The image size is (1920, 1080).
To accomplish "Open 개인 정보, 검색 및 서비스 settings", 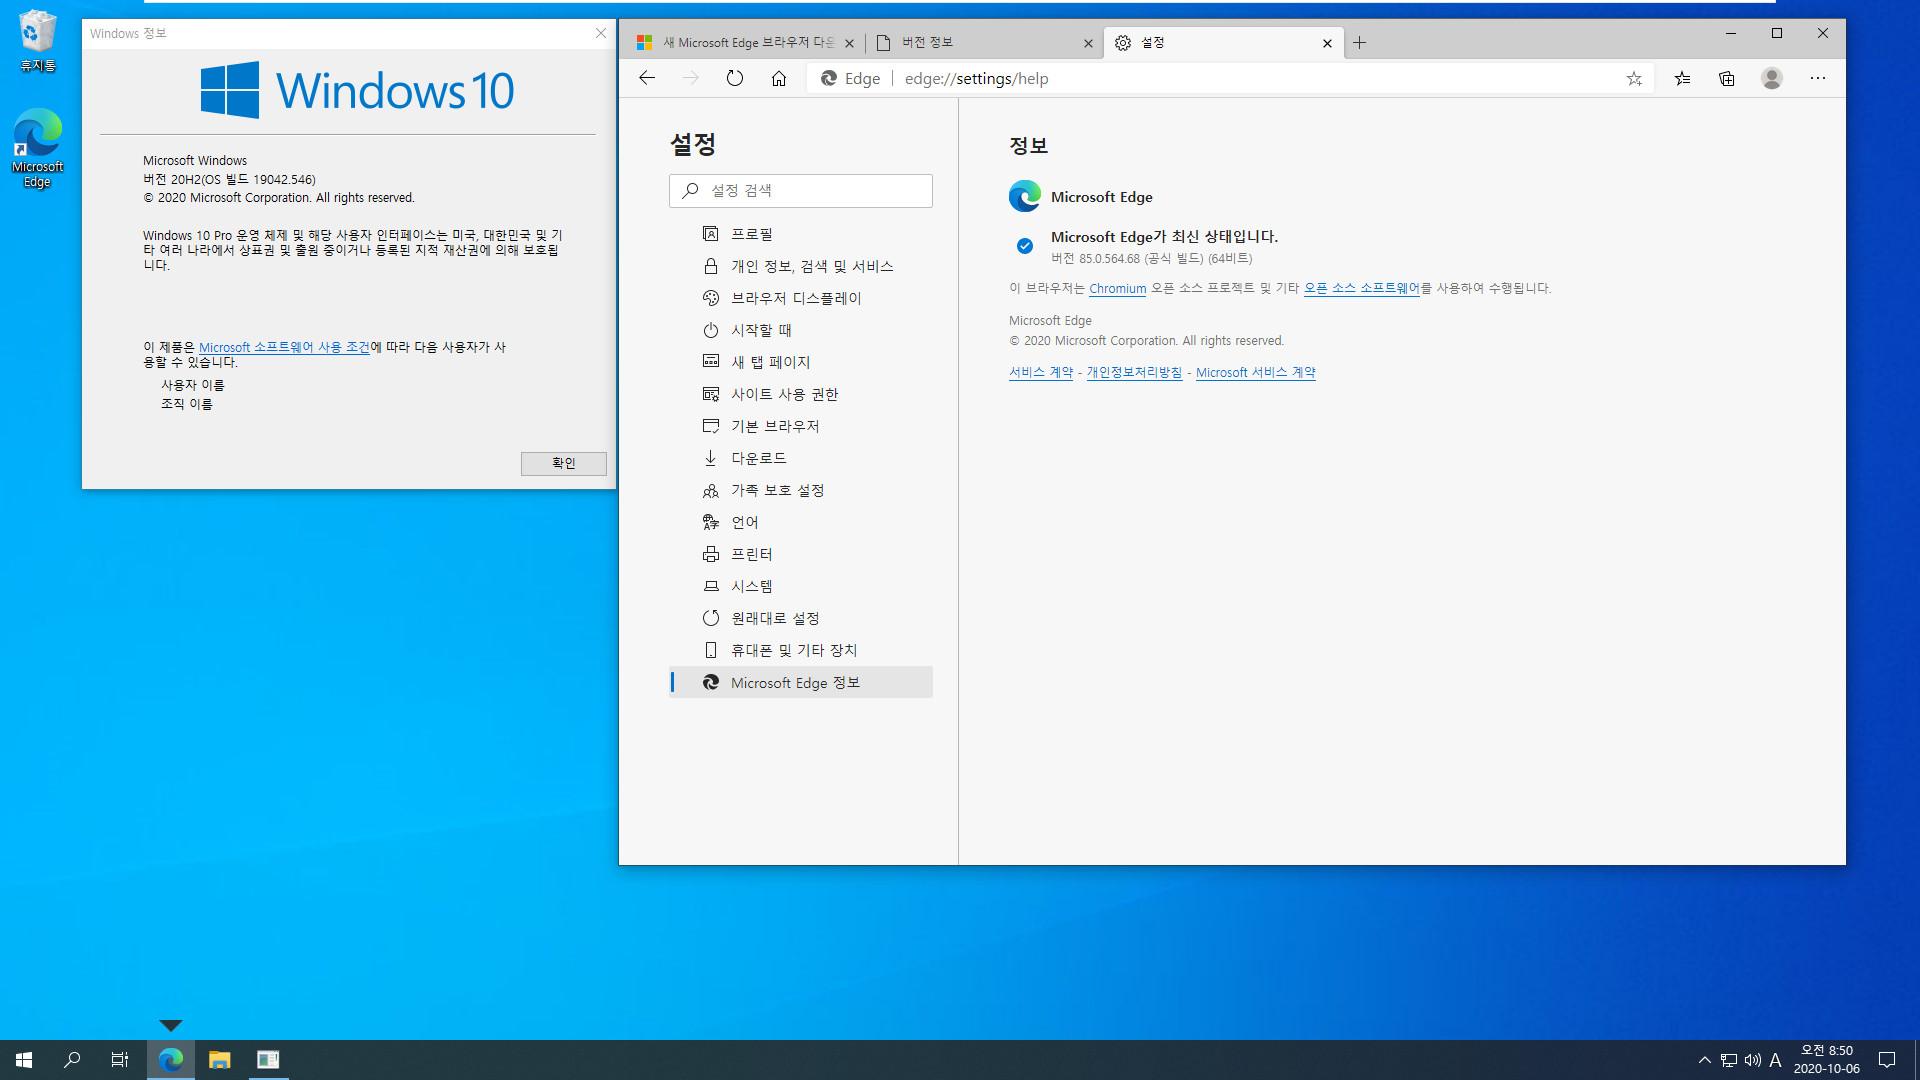I will (801, 266).
